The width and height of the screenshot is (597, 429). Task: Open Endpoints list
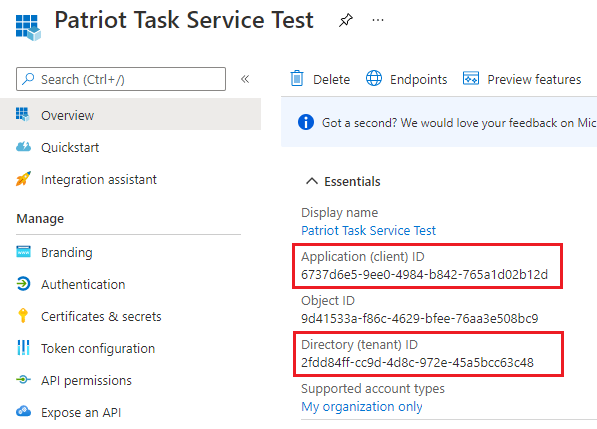click(x=418, y=79)
